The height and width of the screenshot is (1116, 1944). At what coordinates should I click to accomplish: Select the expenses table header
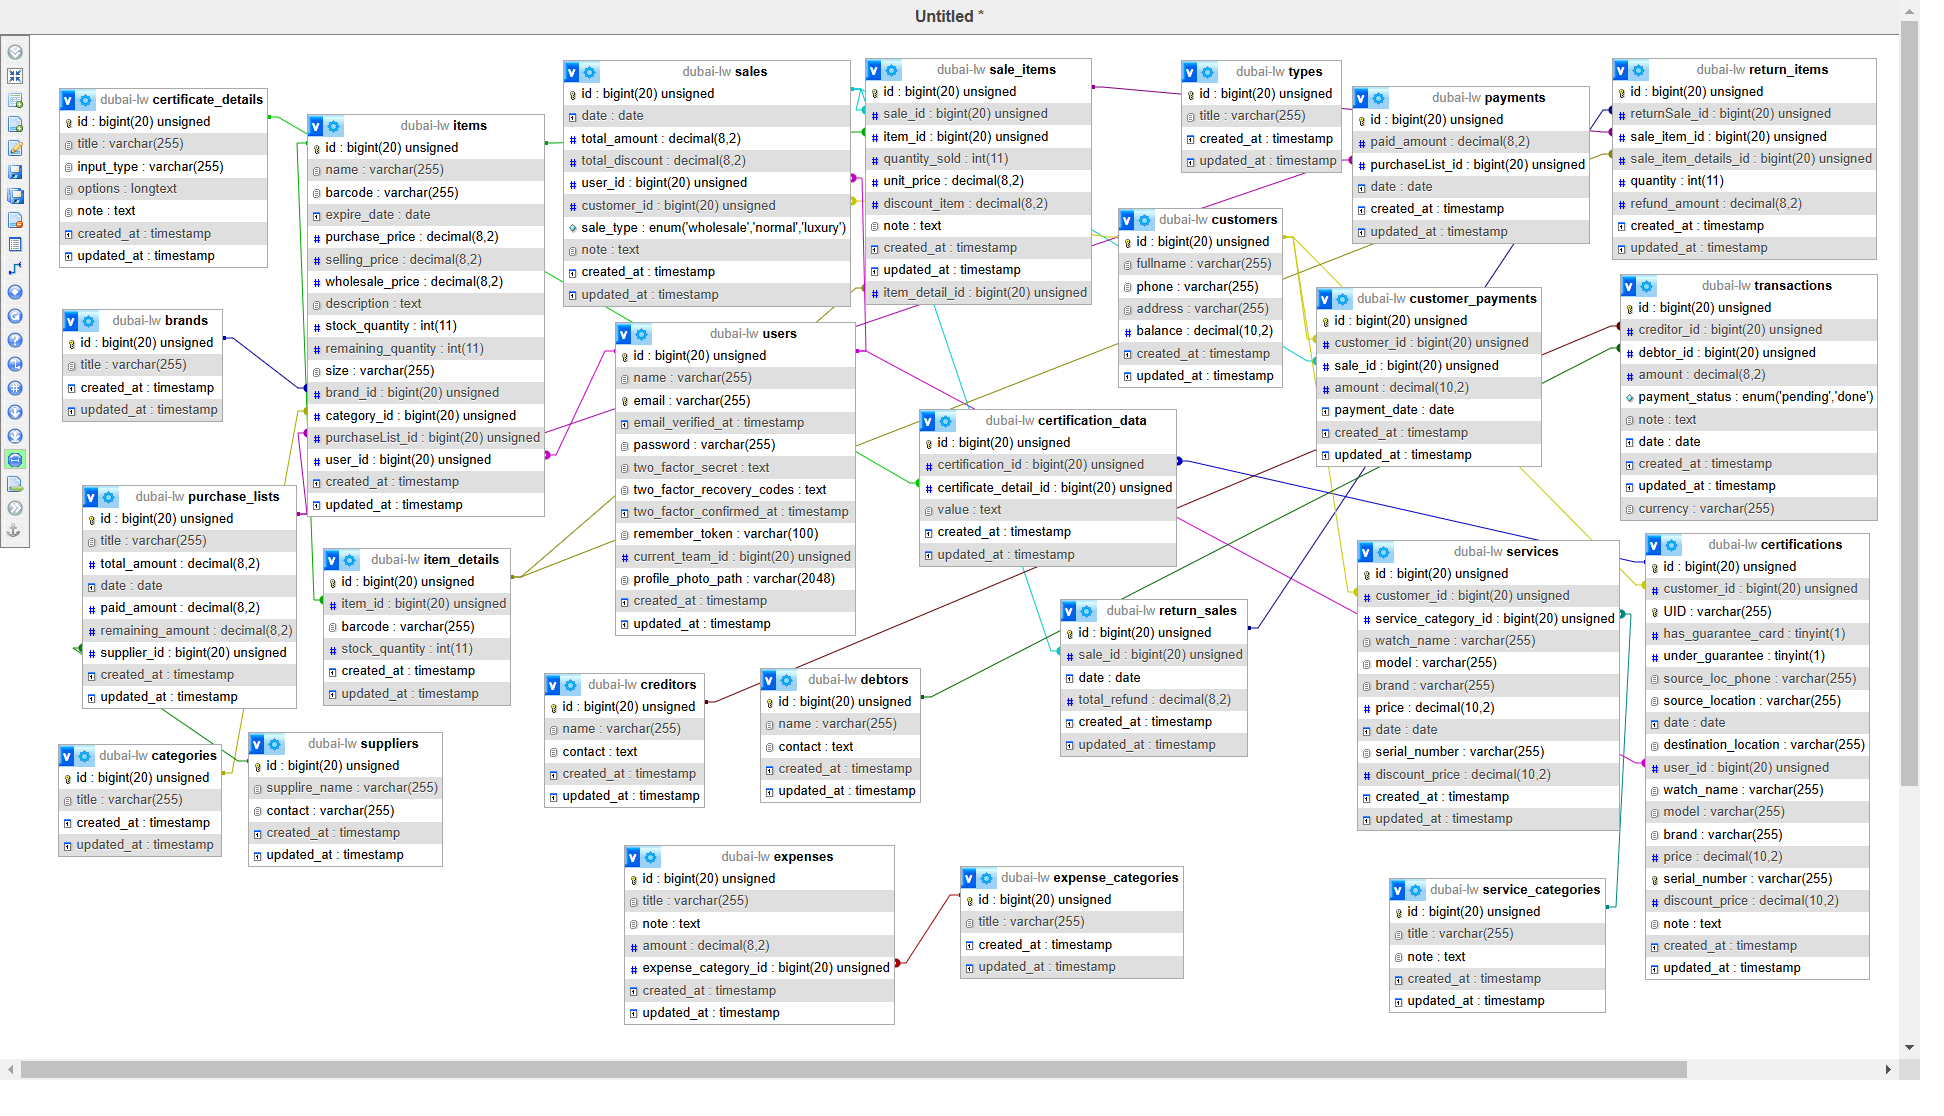[x=776, y=857]
